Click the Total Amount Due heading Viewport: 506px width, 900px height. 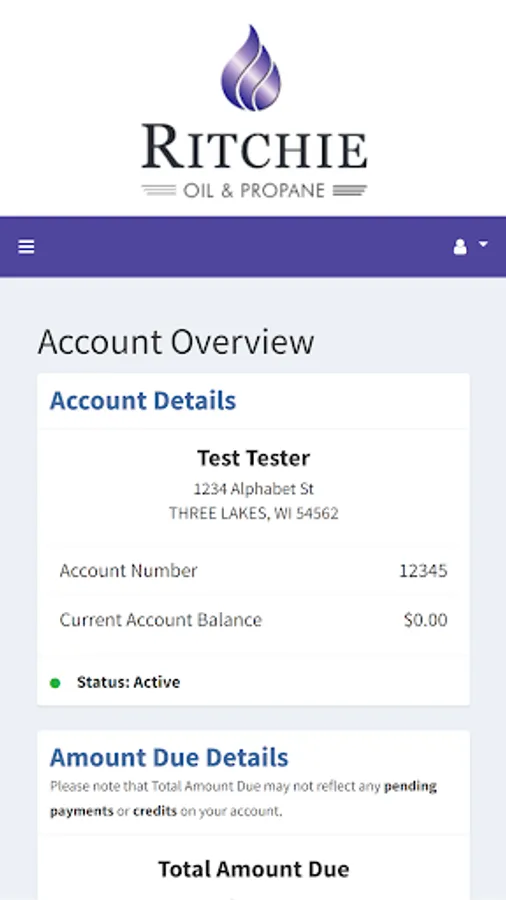coord(254,869)
